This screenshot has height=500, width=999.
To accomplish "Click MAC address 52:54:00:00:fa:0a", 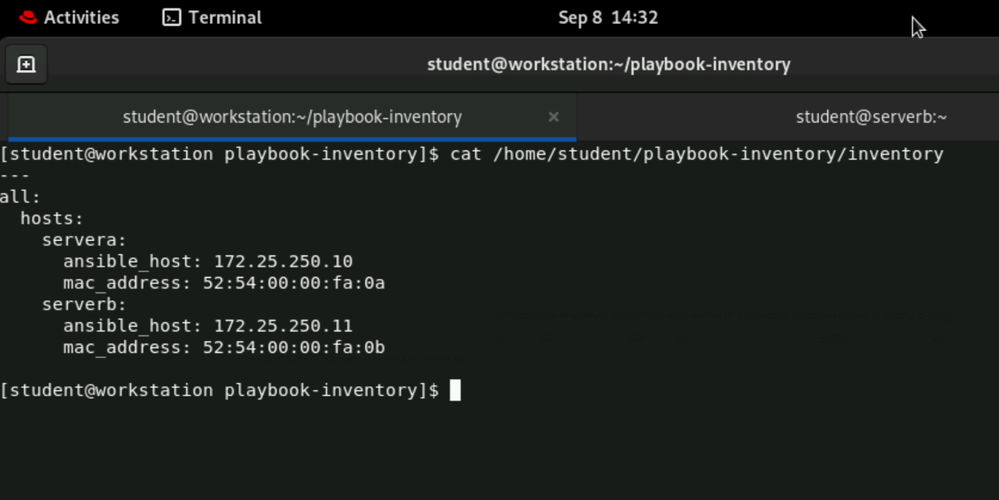I will pos(294,283).
